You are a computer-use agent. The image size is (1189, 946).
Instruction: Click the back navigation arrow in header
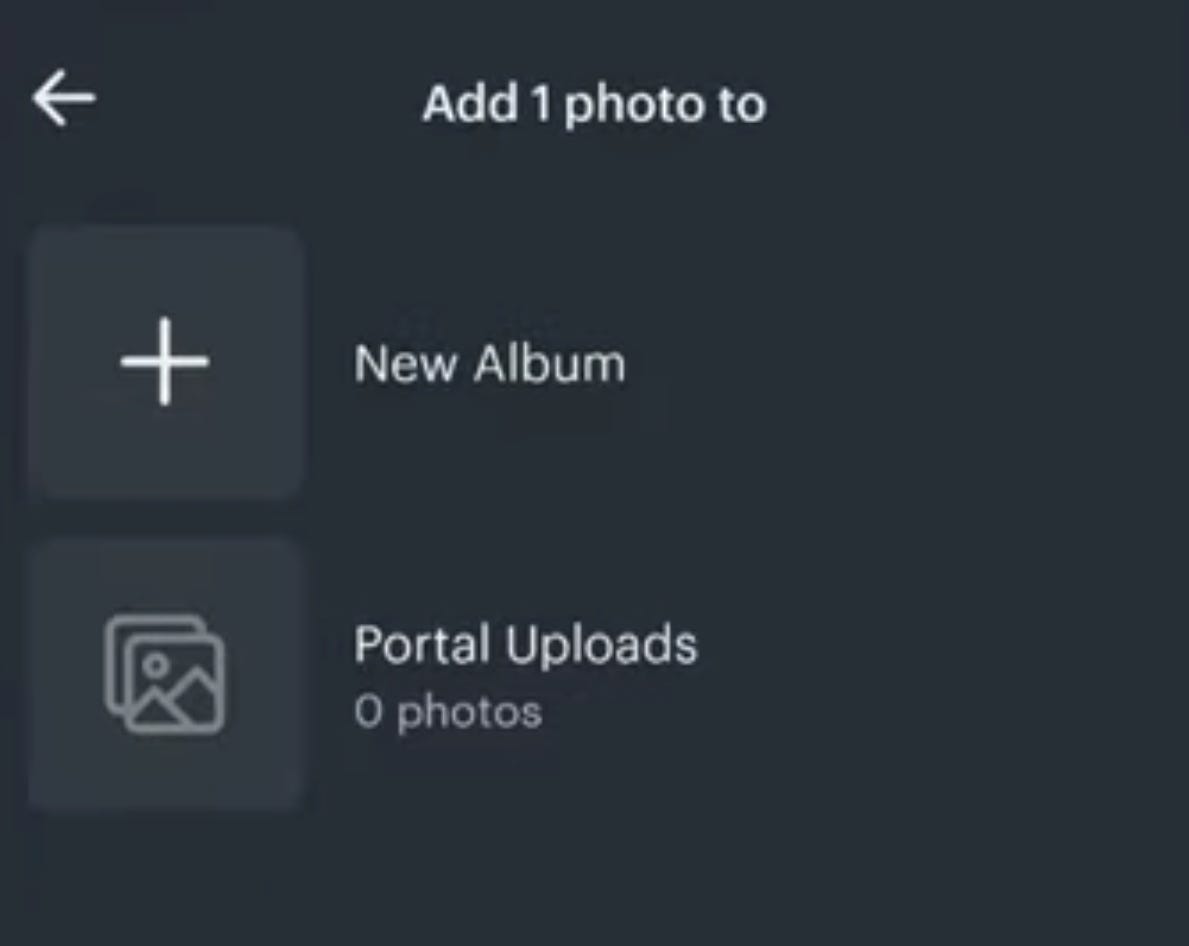coord(64,98)
